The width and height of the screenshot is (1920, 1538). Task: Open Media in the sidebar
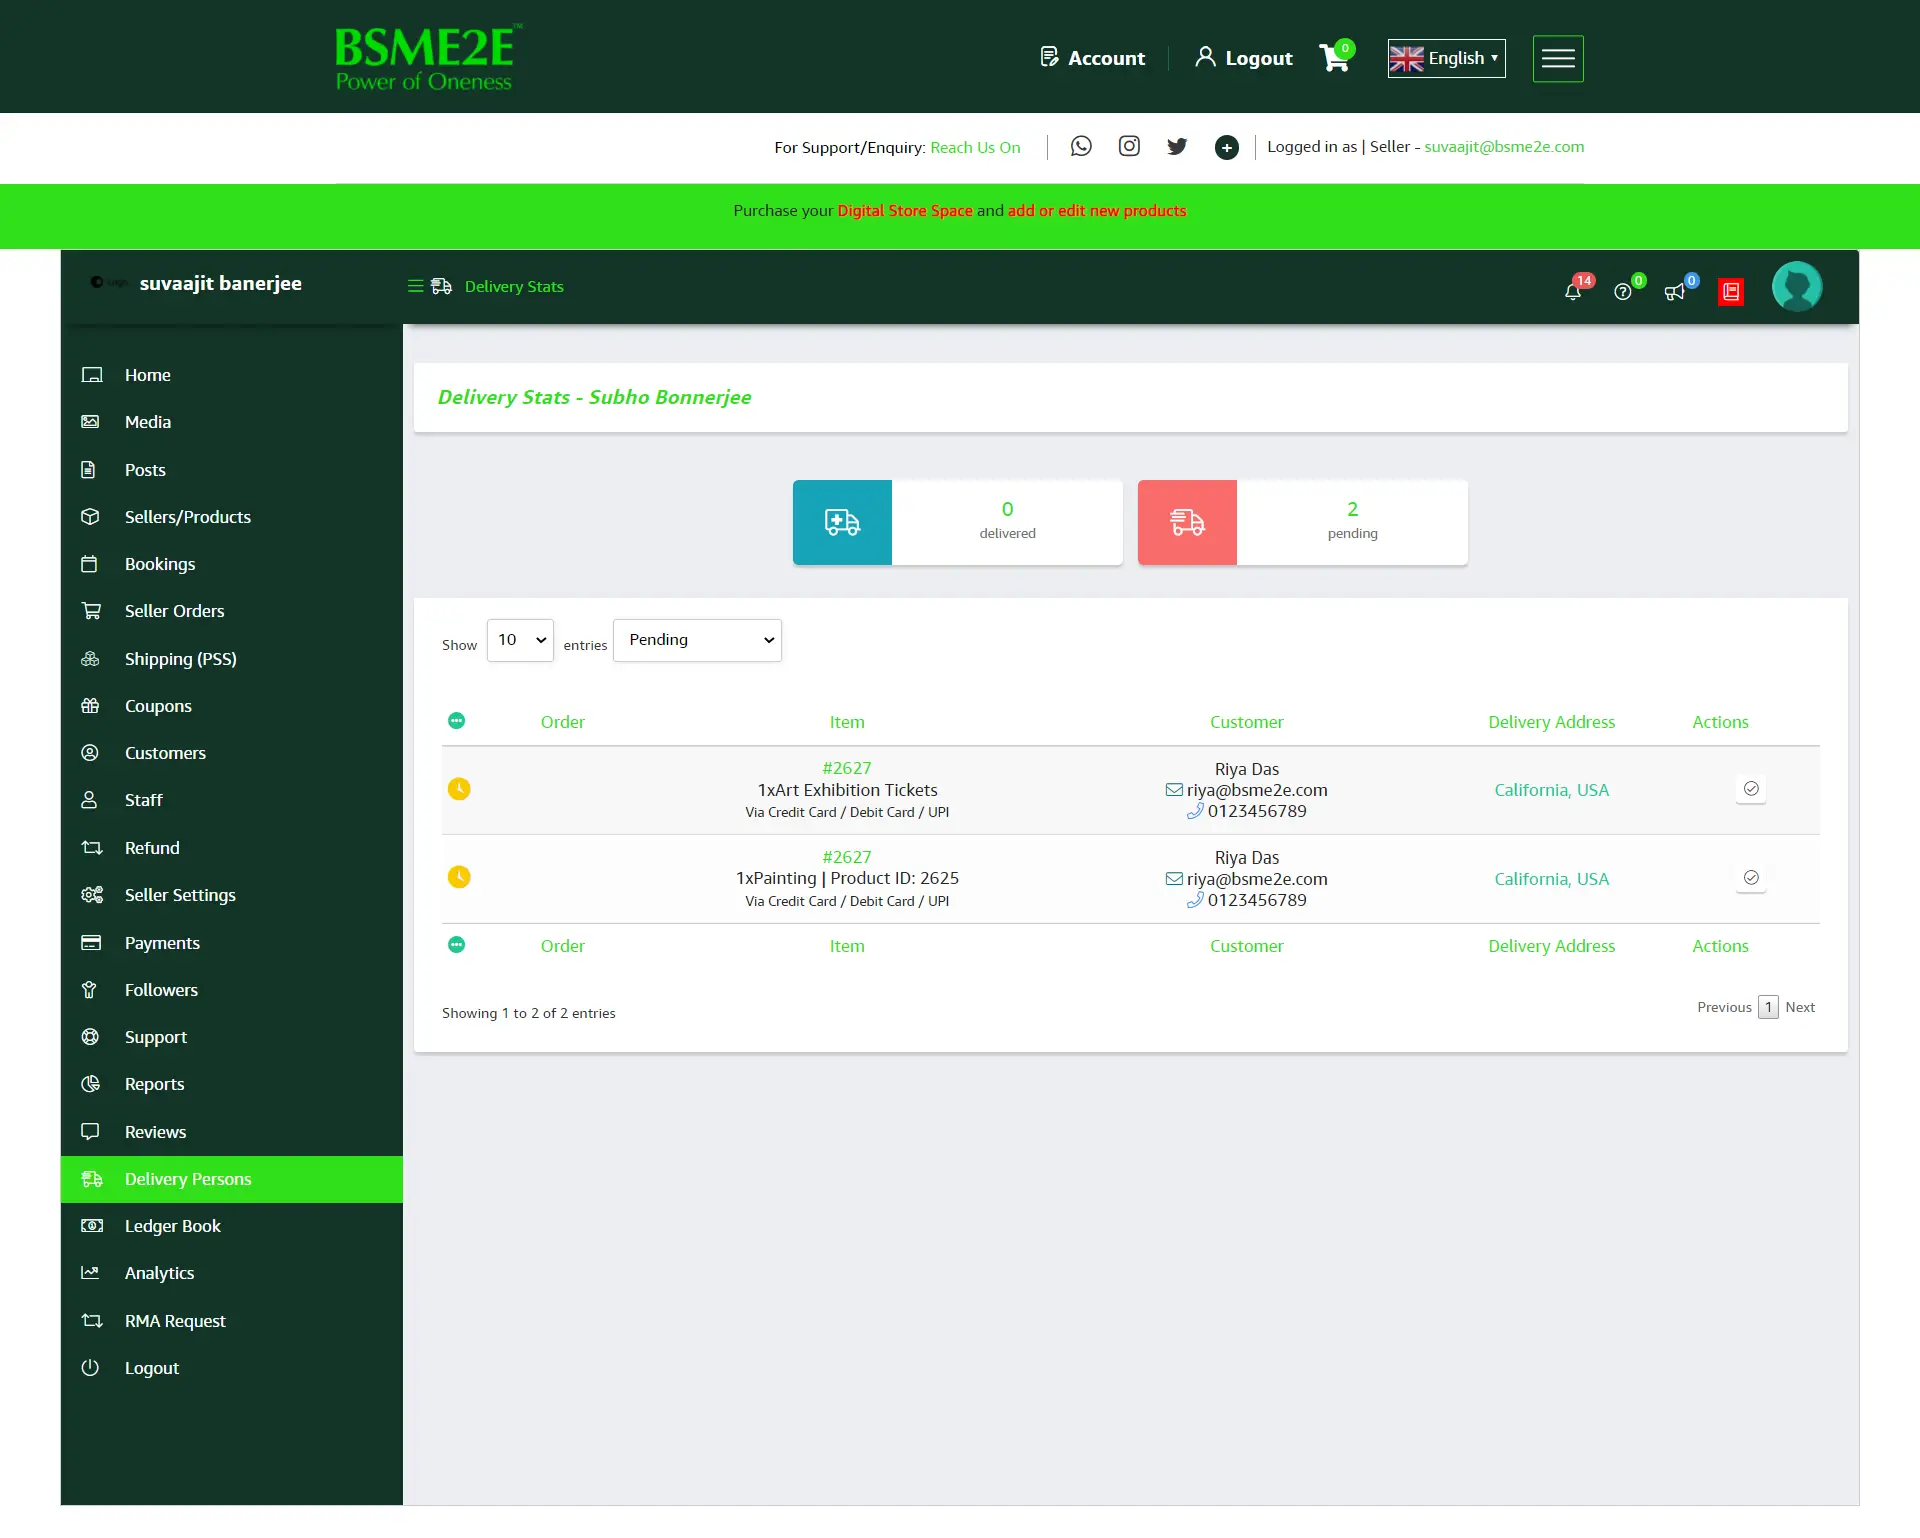232,422
